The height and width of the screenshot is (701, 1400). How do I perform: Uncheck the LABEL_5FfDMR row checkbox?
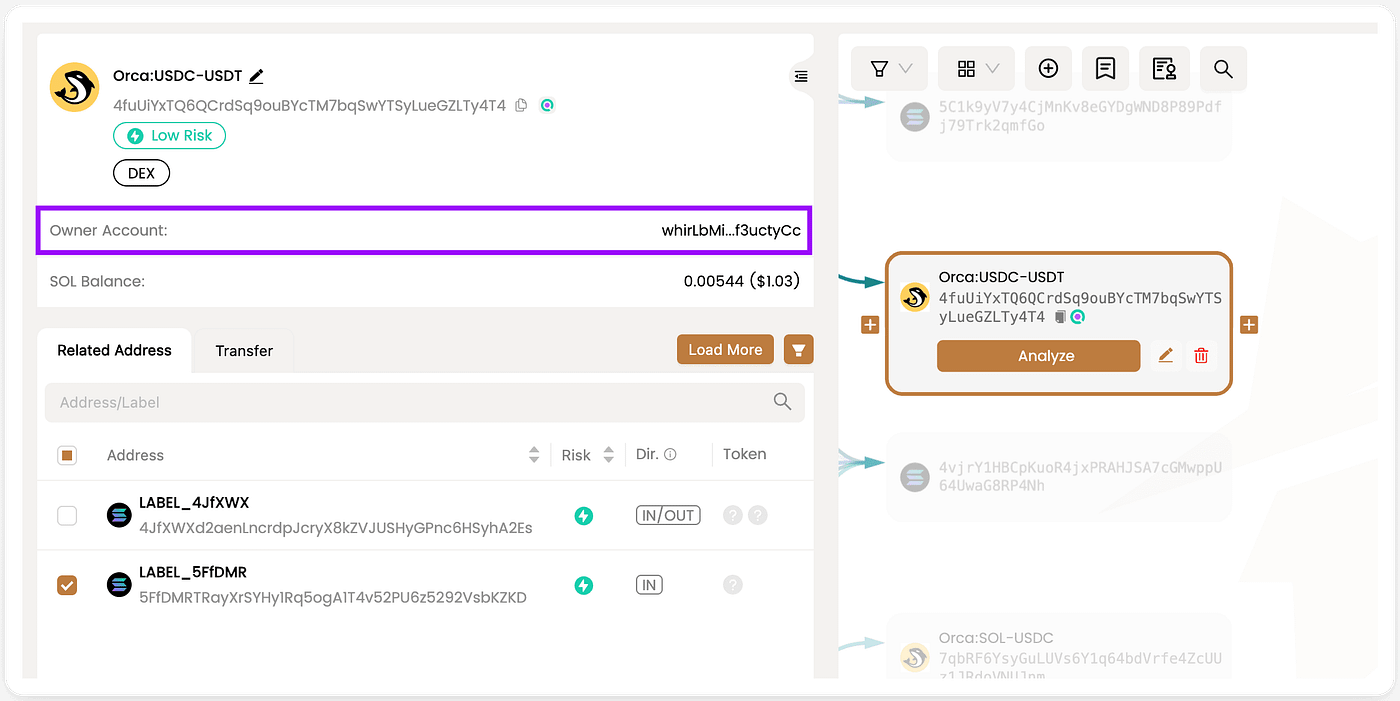click(x=67, y=585)
